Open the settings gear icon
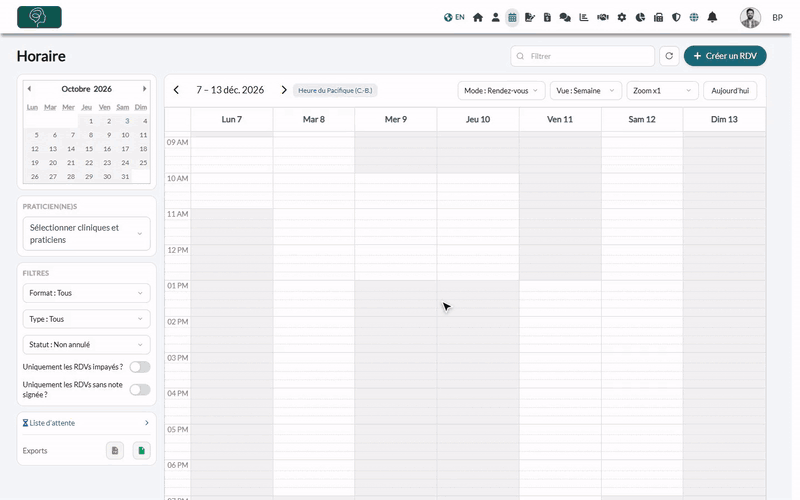Screen dimensions: 800x500 [x=621, y=17]
